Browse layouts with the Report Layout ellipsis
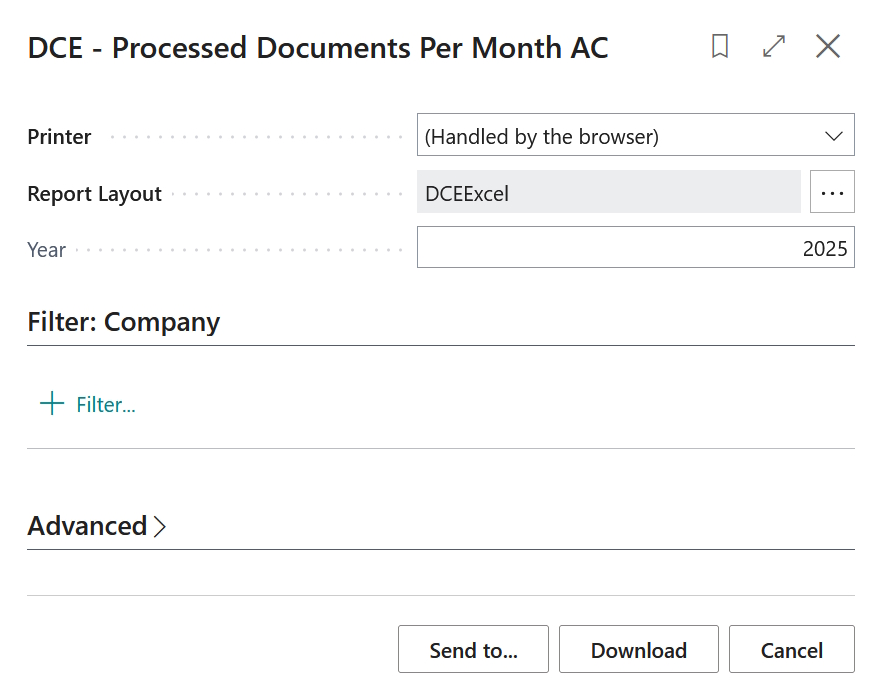Image resolution: width=884 pixels, height=697 pixels. coord(832,192)
